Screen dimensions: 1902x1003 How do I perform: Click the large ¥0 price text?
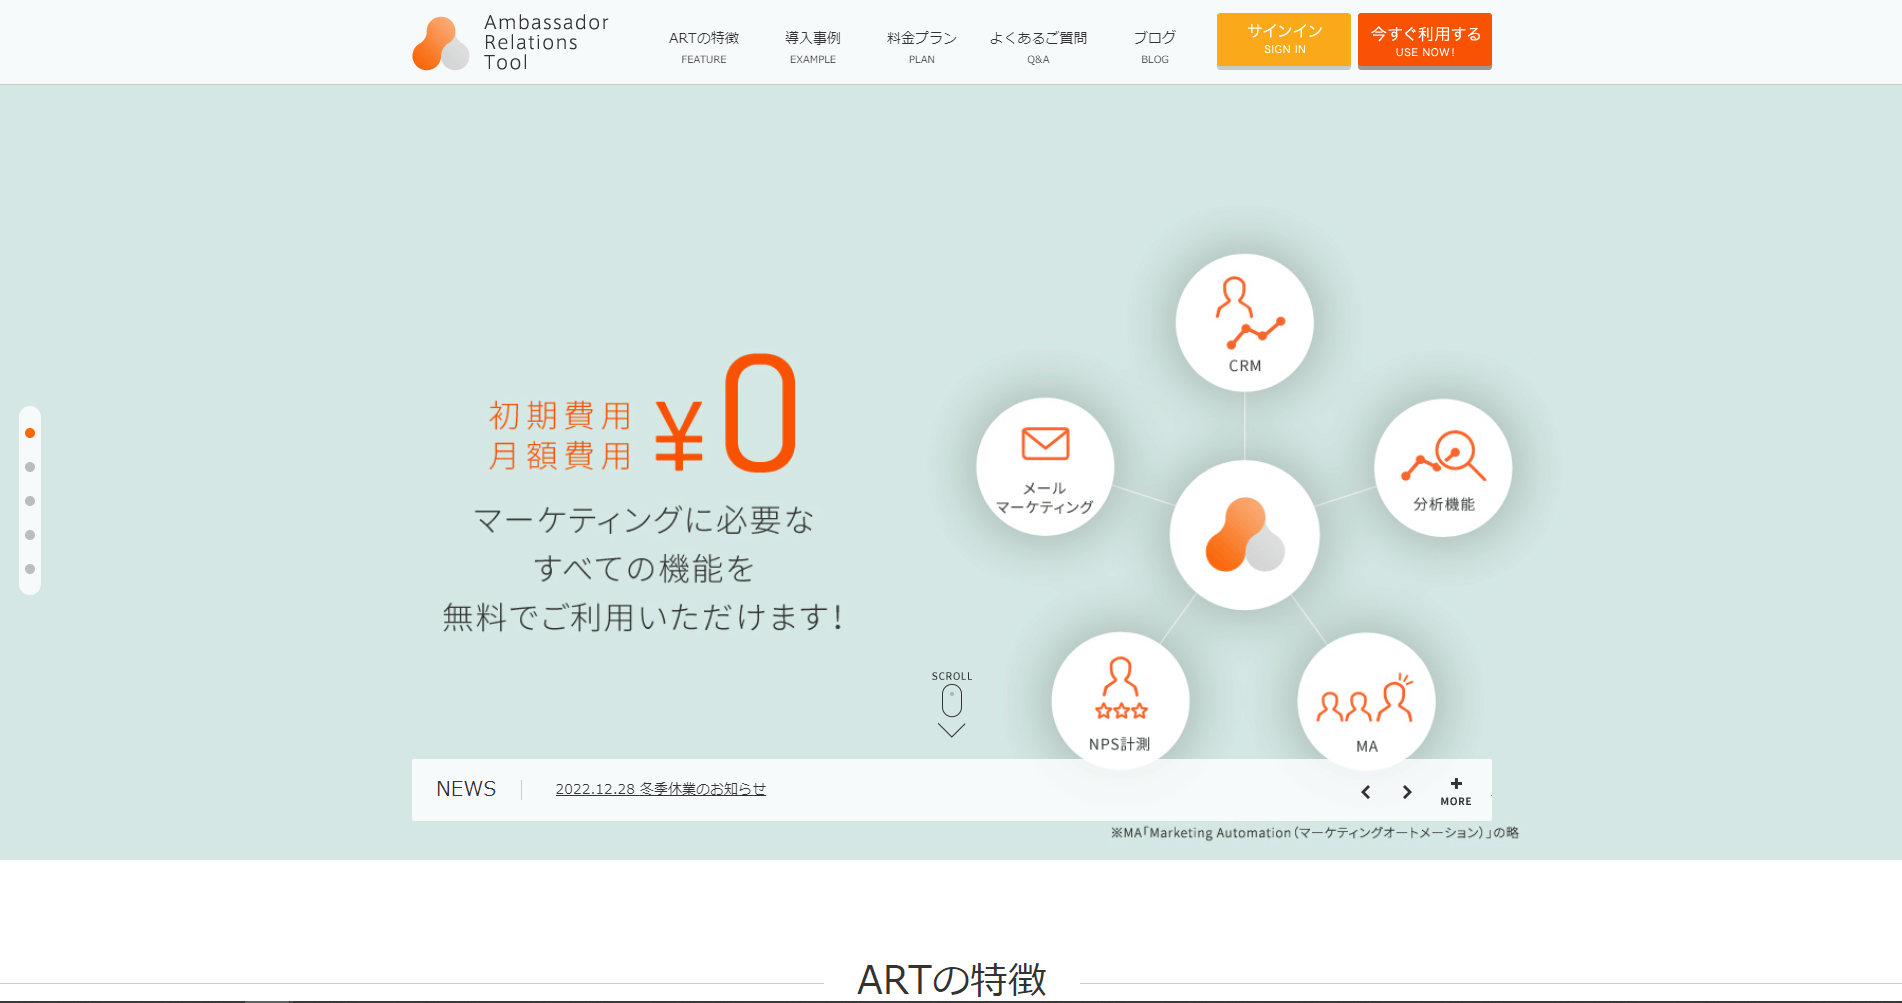(726, 413)
